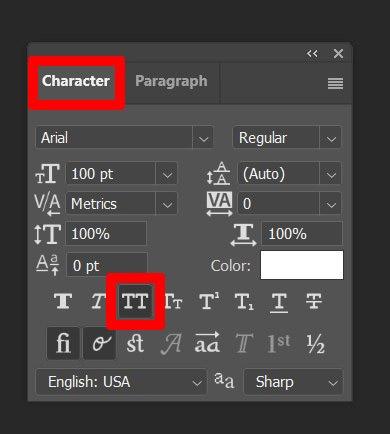Enable Fractions OpenType button
The height and width of the screenshot is (434, 390).
[315, 343]
